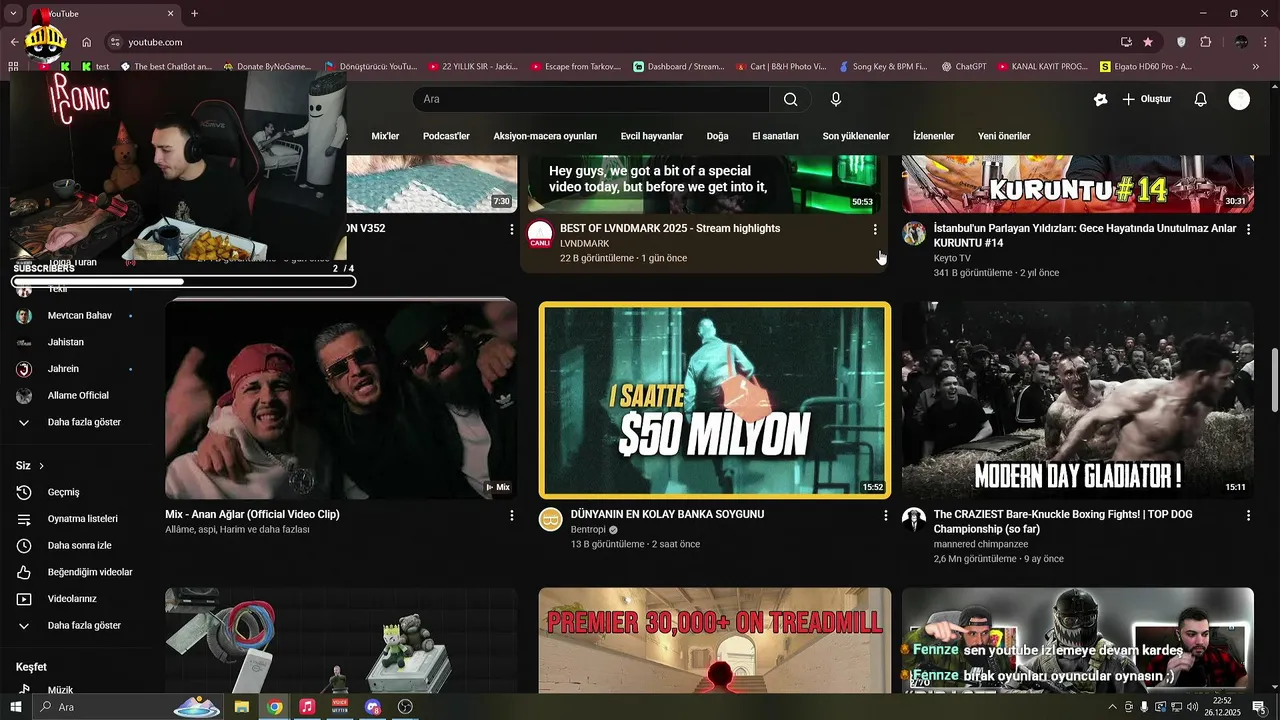
Task: Select the Yeni öneriler chip
Action: (1004, 136)
